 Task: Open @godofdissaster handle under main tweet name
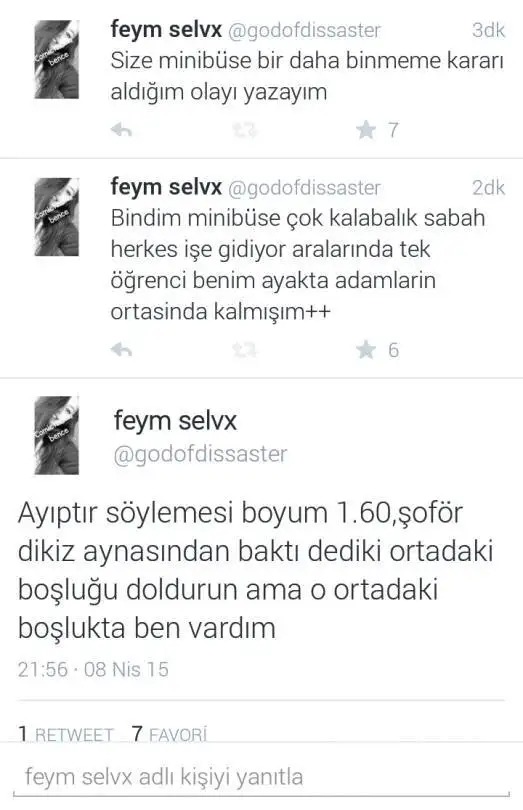pos(200,454)
